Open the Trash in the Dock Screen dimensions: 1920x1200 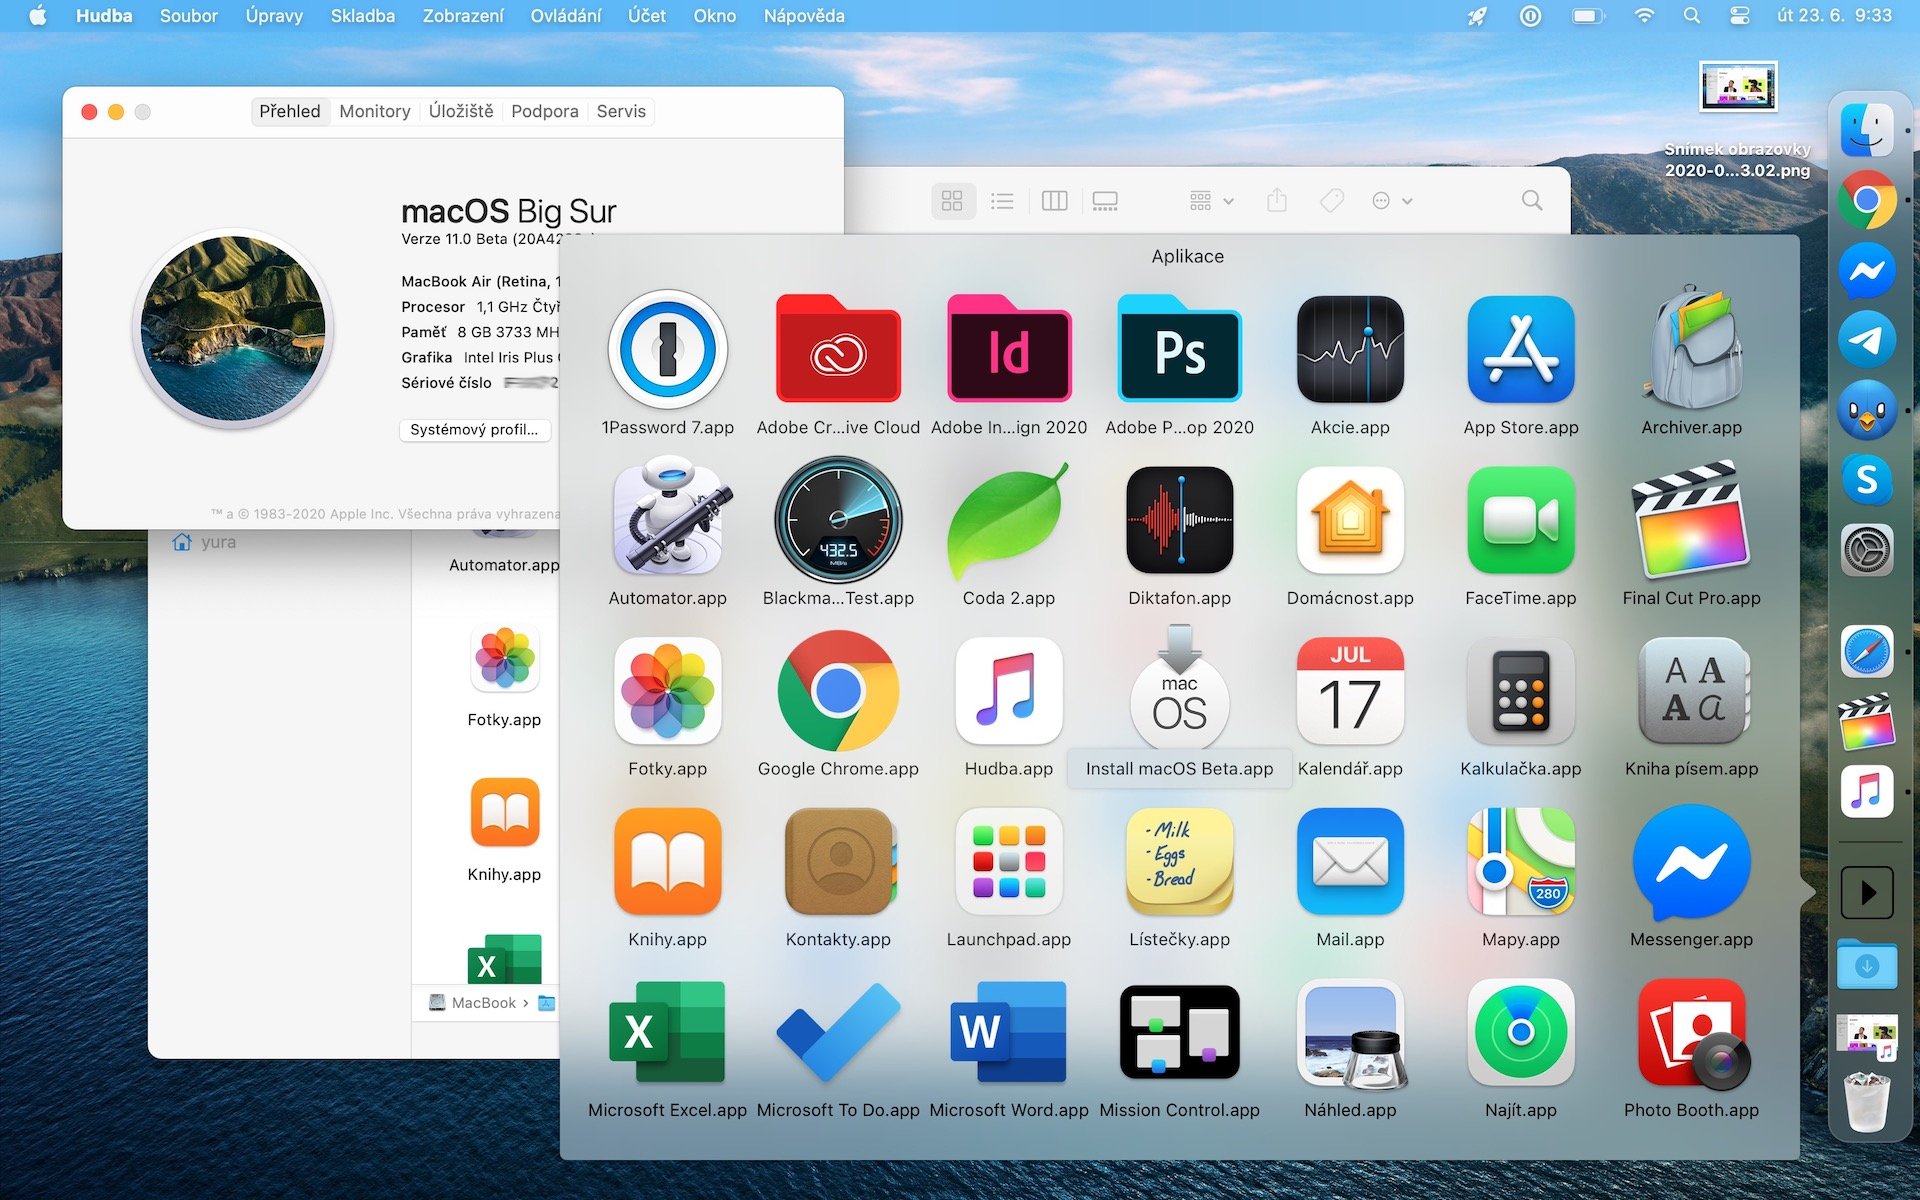[1867, 1101]
